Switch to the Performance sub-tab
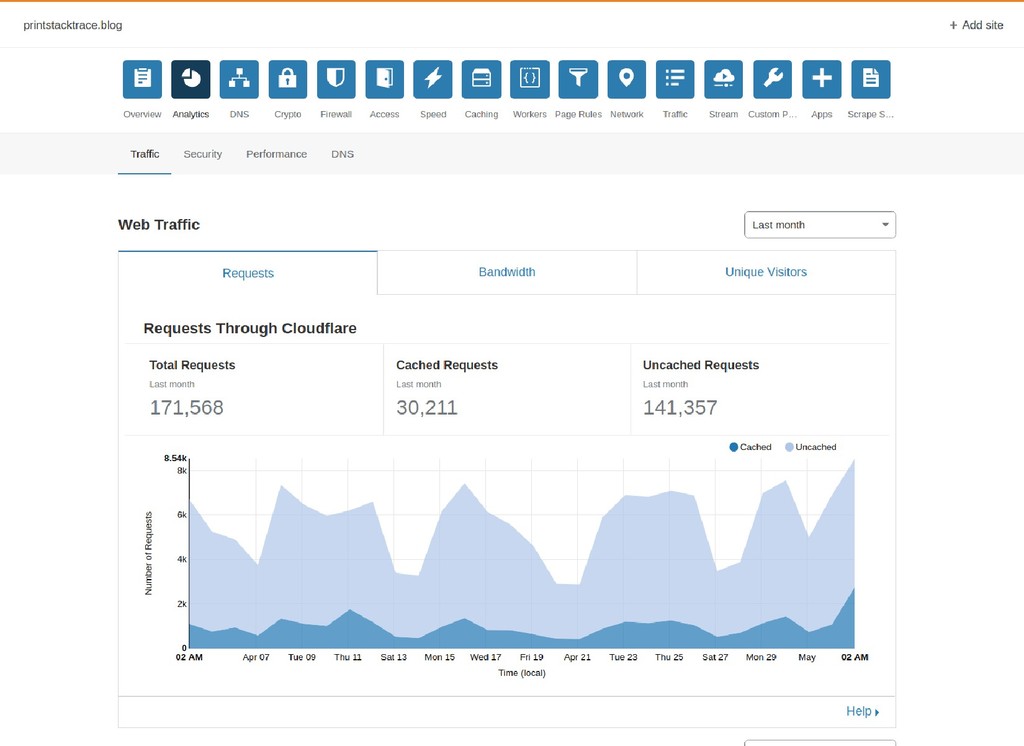 point(276,154)
